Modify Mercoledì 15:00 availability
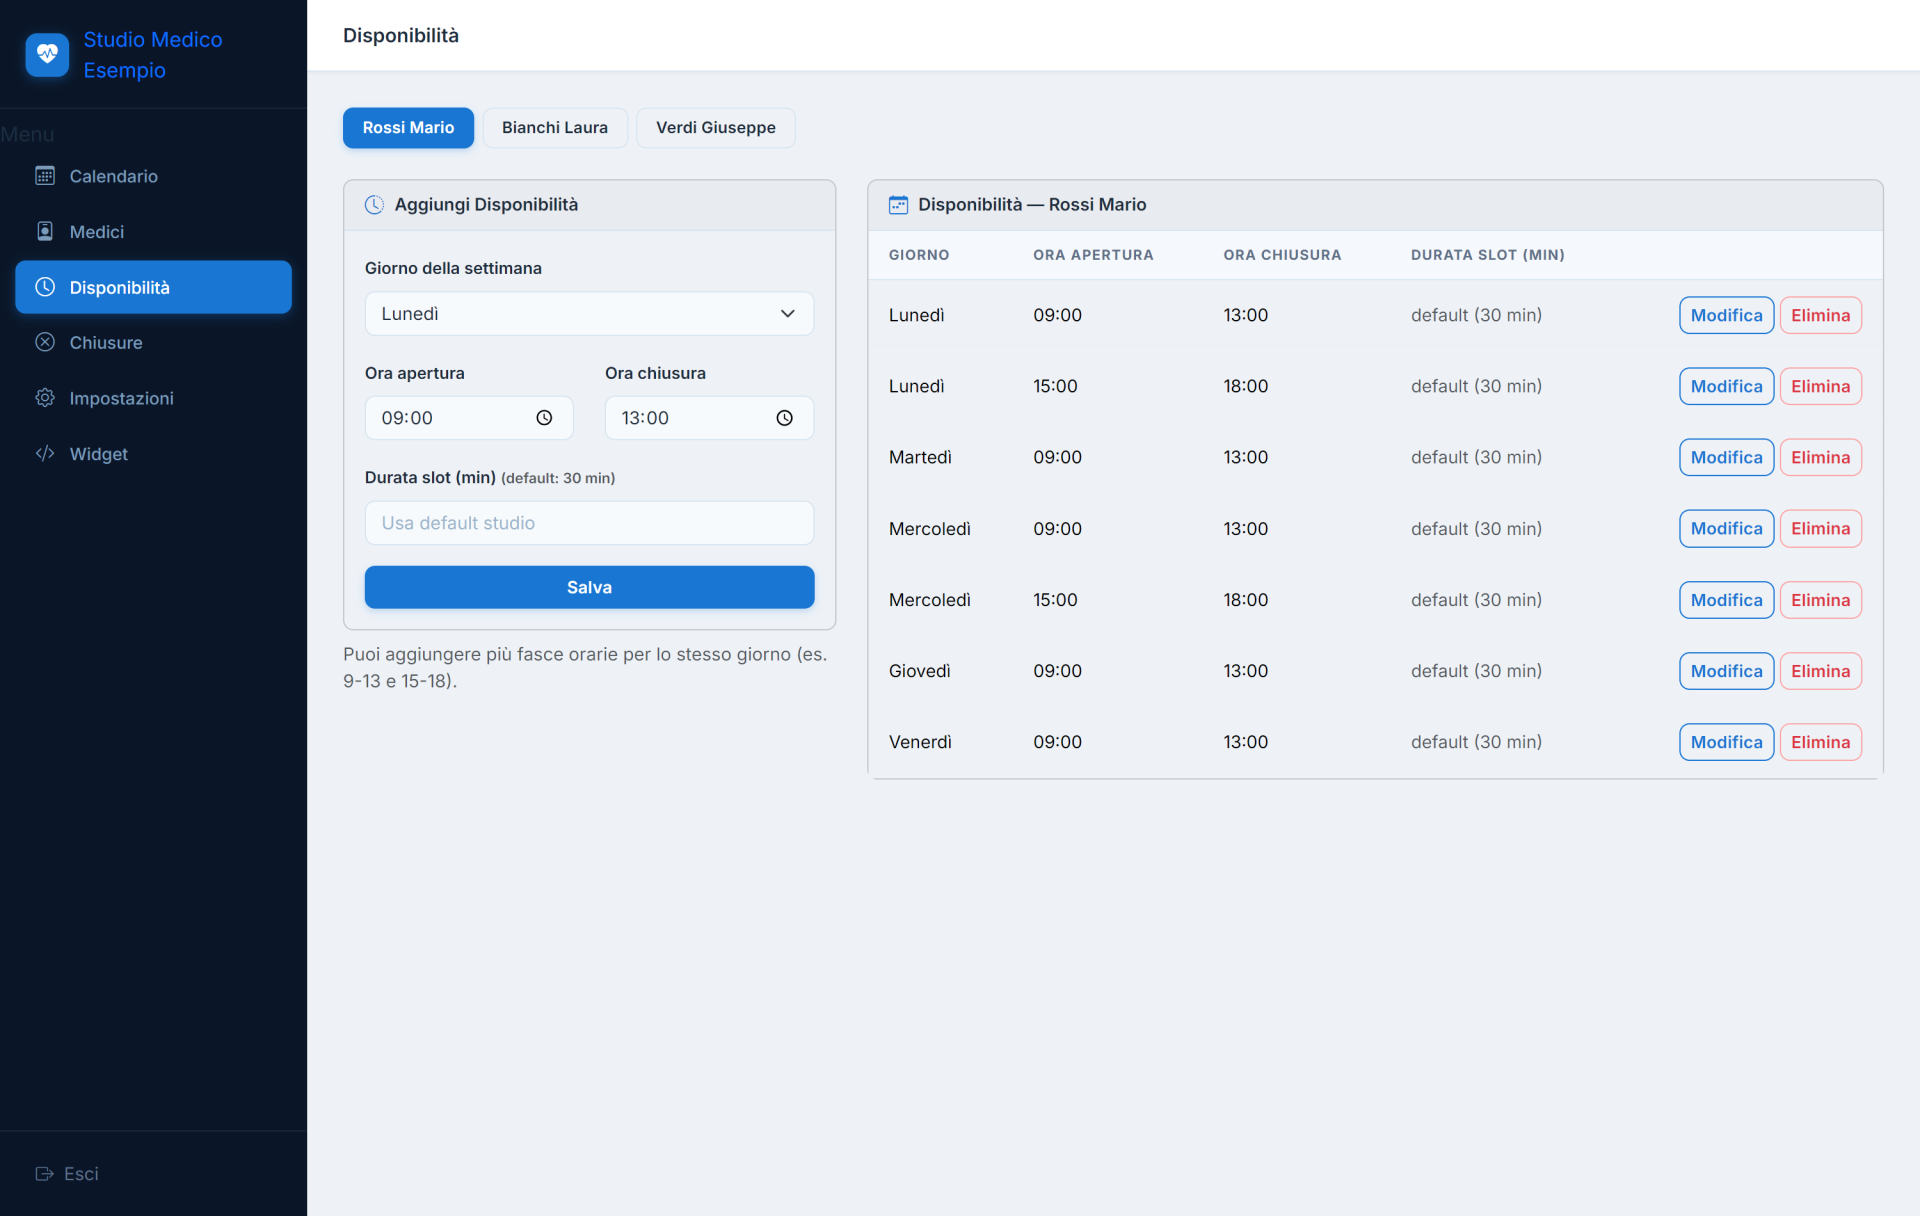The height and width of the screenshot is (1216, 1920). [x=1726, y=600]
